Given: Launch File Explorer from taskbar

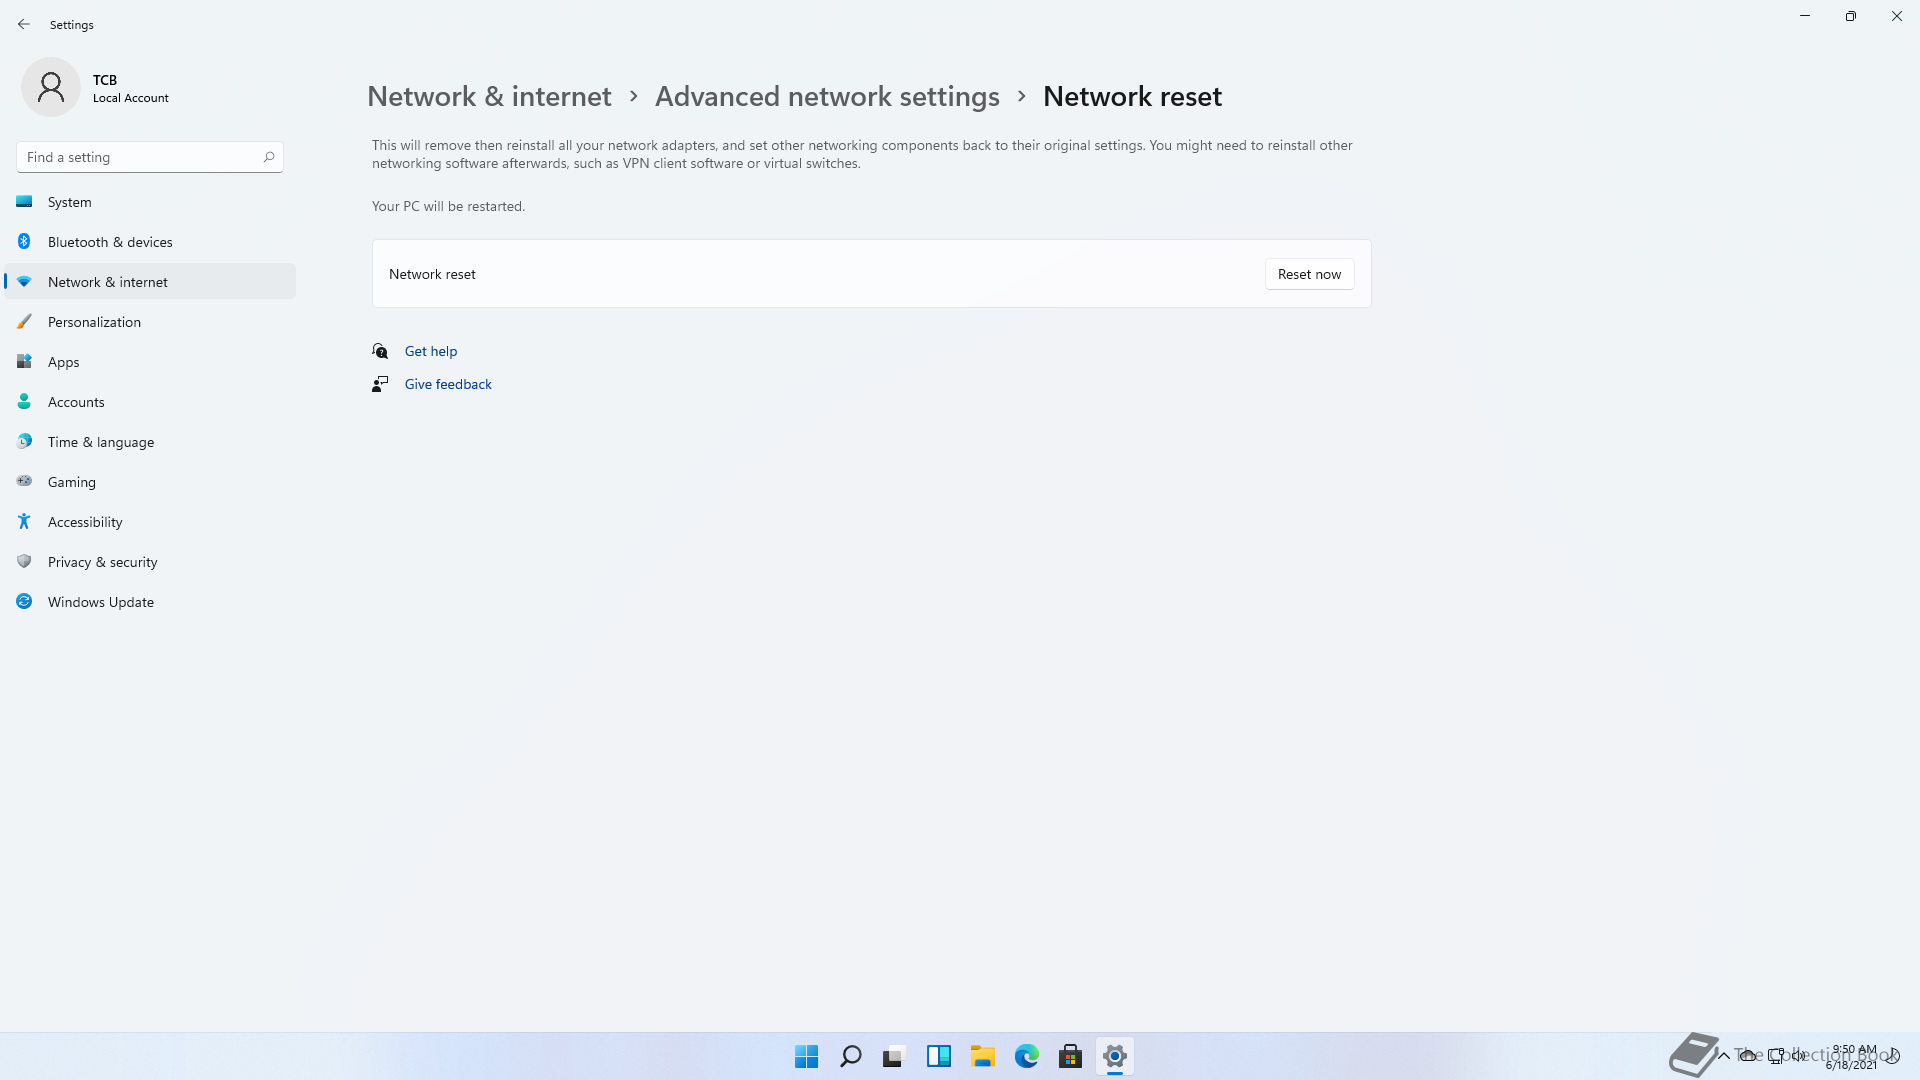Looking at the screenshot, I should (x=982, y=1056).
